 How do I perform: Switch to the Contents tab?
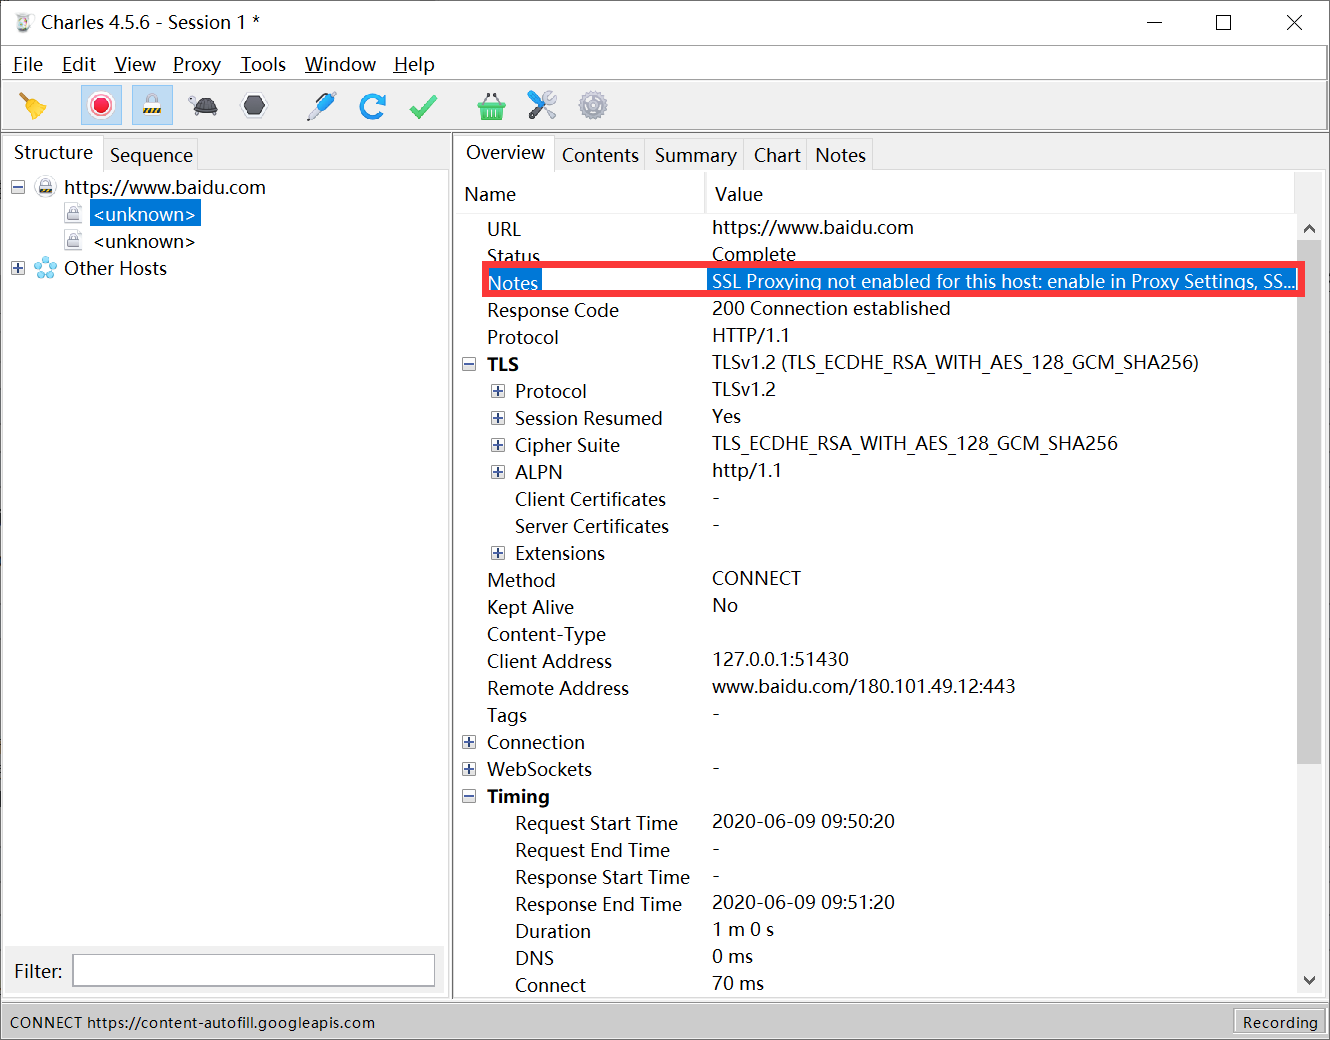600,155
